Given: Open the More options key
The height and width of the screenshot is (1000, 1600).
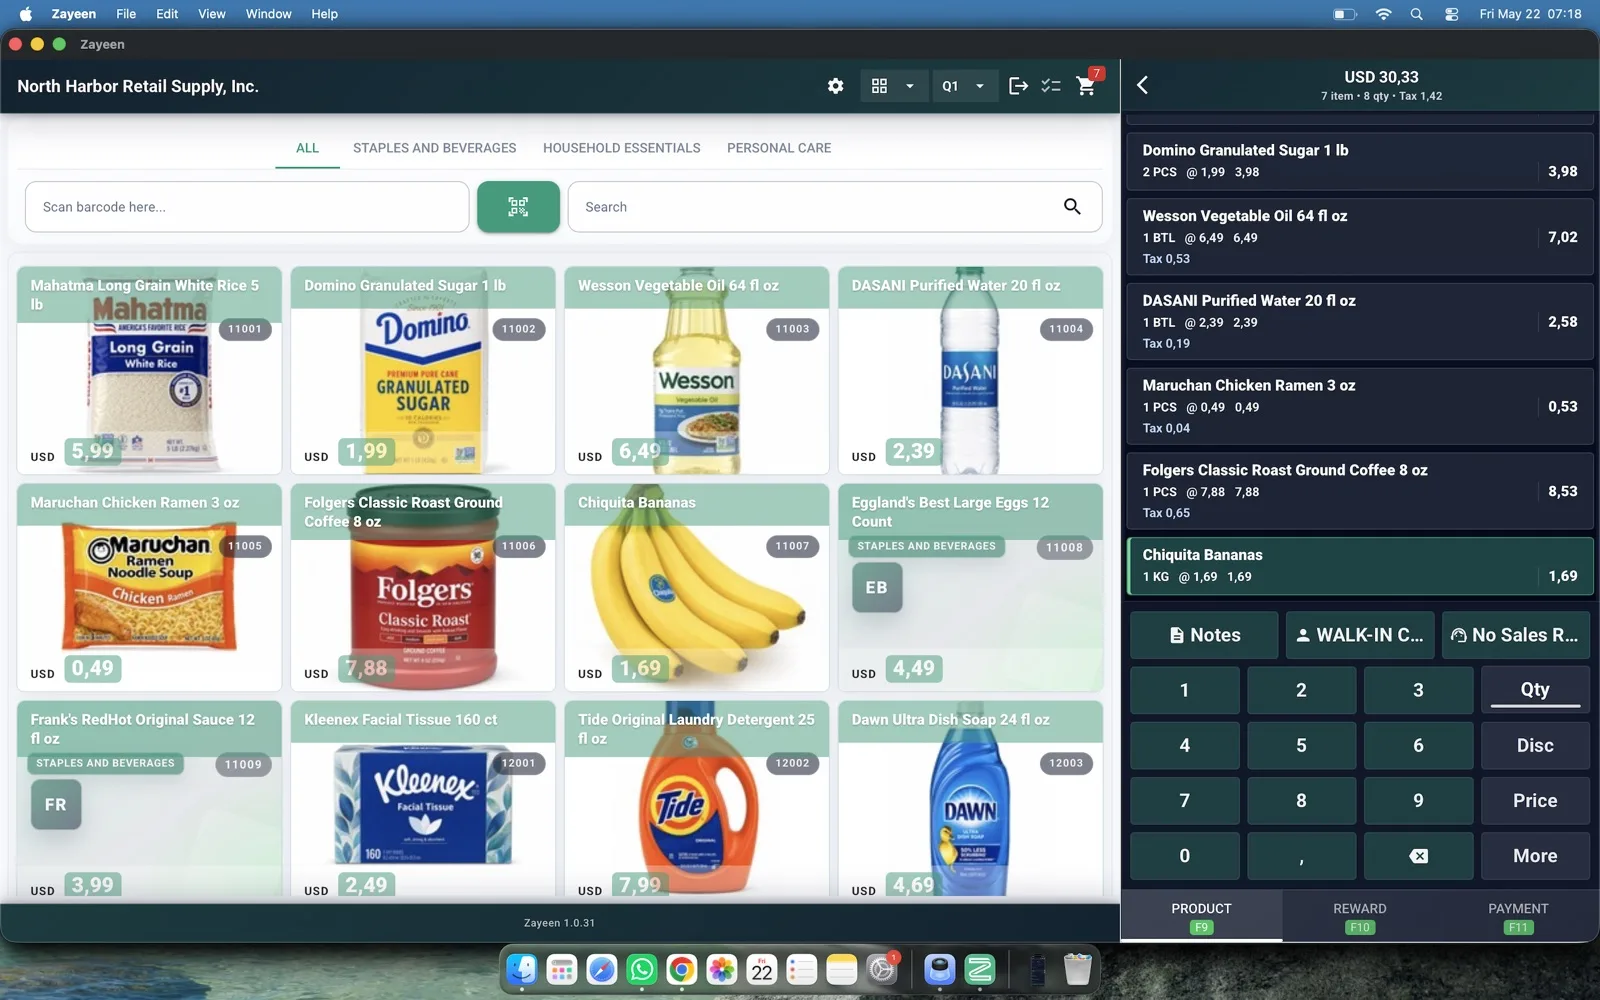Looking at the screenshot, I should click(x=1535, y=856).
